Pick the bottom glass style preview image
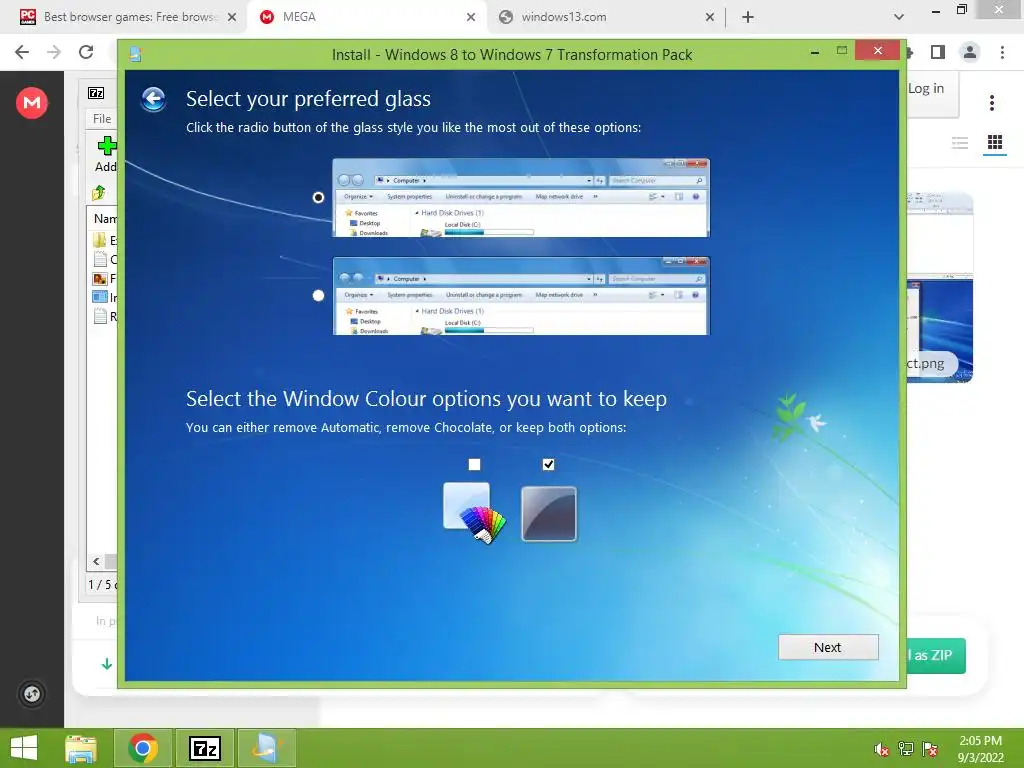The width and height of the screenshot is (1024, 768). tap(520, 296)
